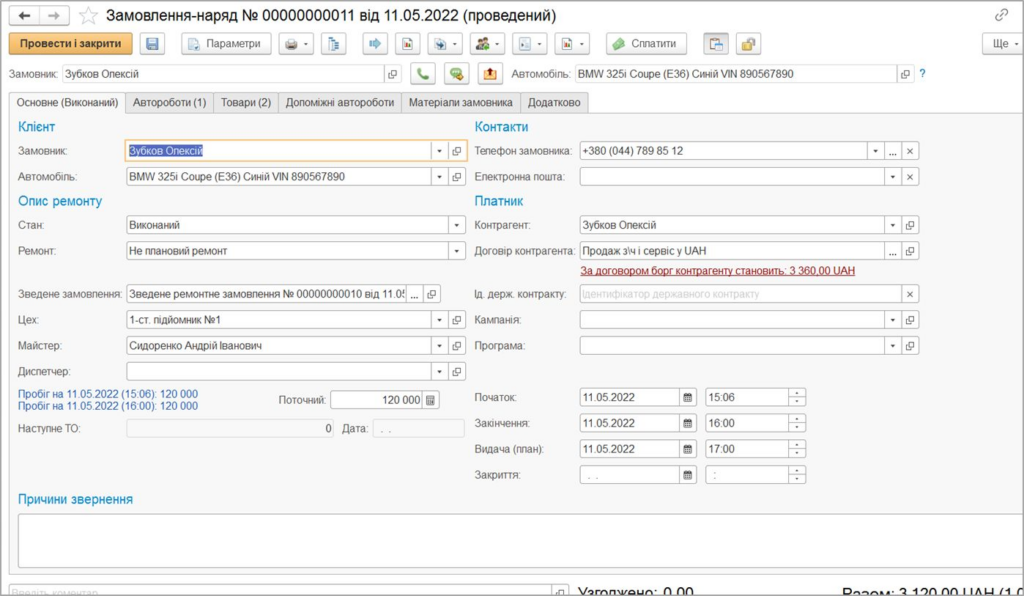
Task: Focus the Поточний mileage field
Action: click(x=377, y=400)
